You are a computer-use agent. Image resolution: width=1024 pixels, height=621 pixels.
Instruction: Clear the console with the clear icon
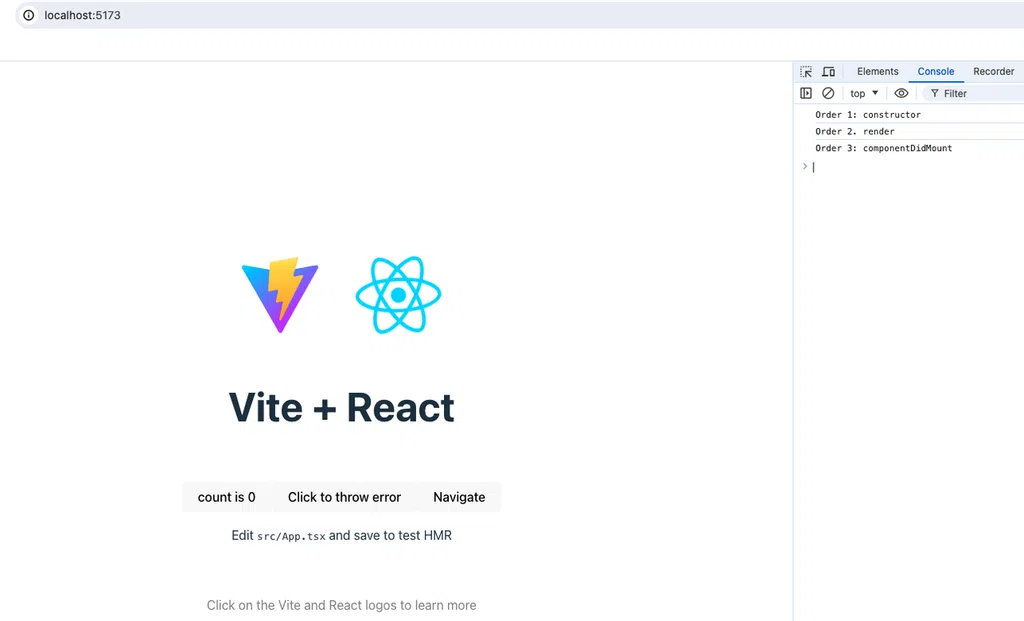(x=828, y=93)
